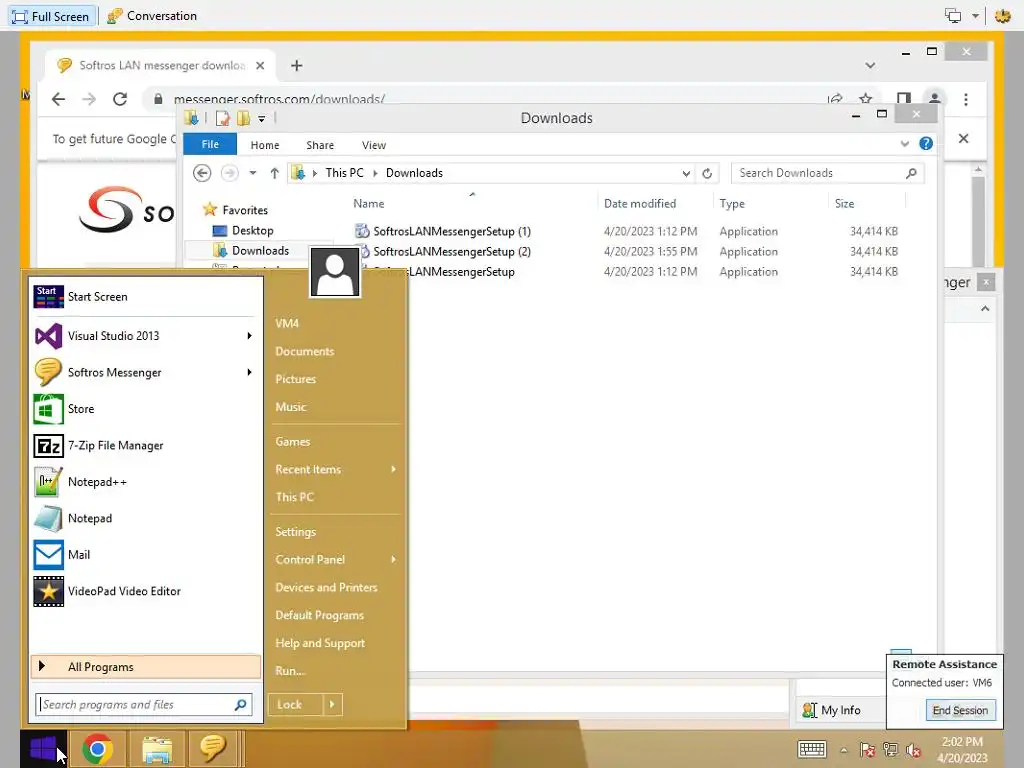Select SoftrosLANMessengerSetup (2) file
The width and height of the screenshot is (1024, 768).
451,251
